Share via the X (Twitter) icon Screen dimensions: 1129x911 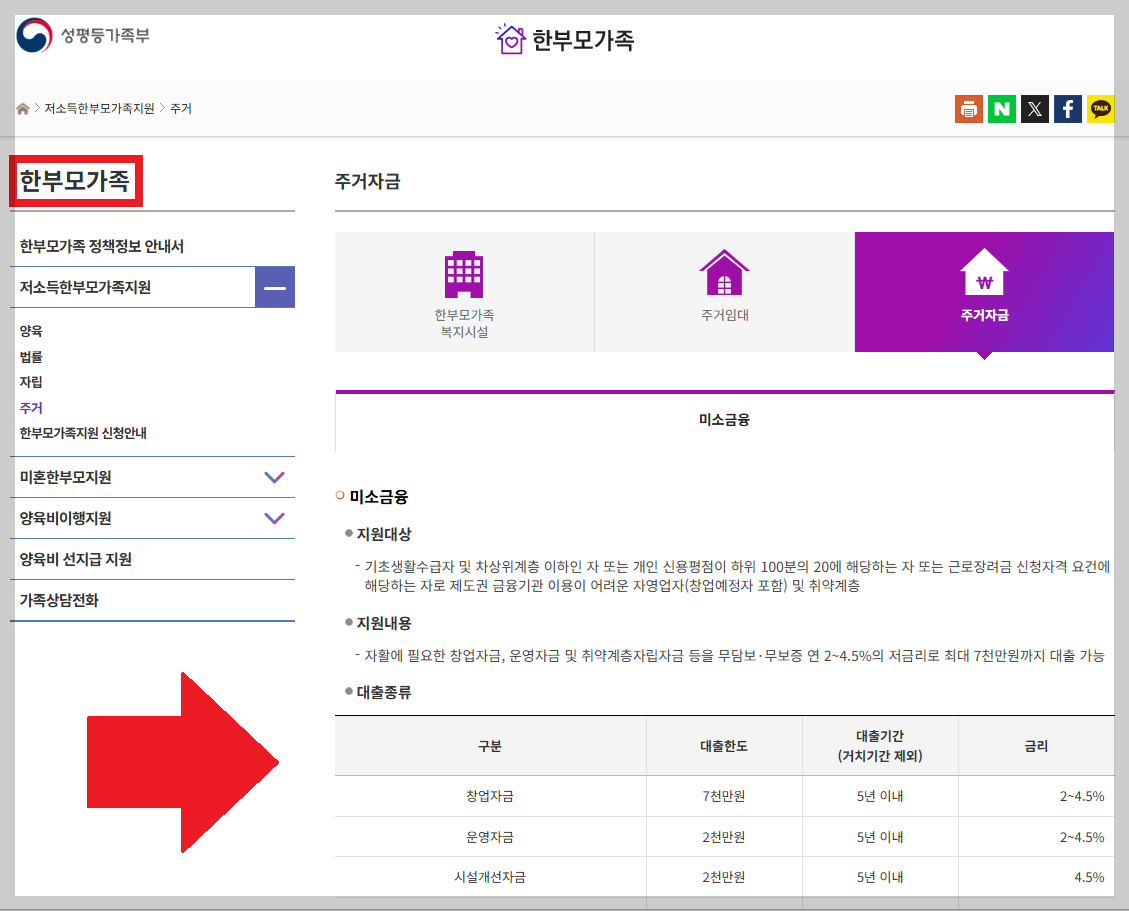coord(1034,108)
